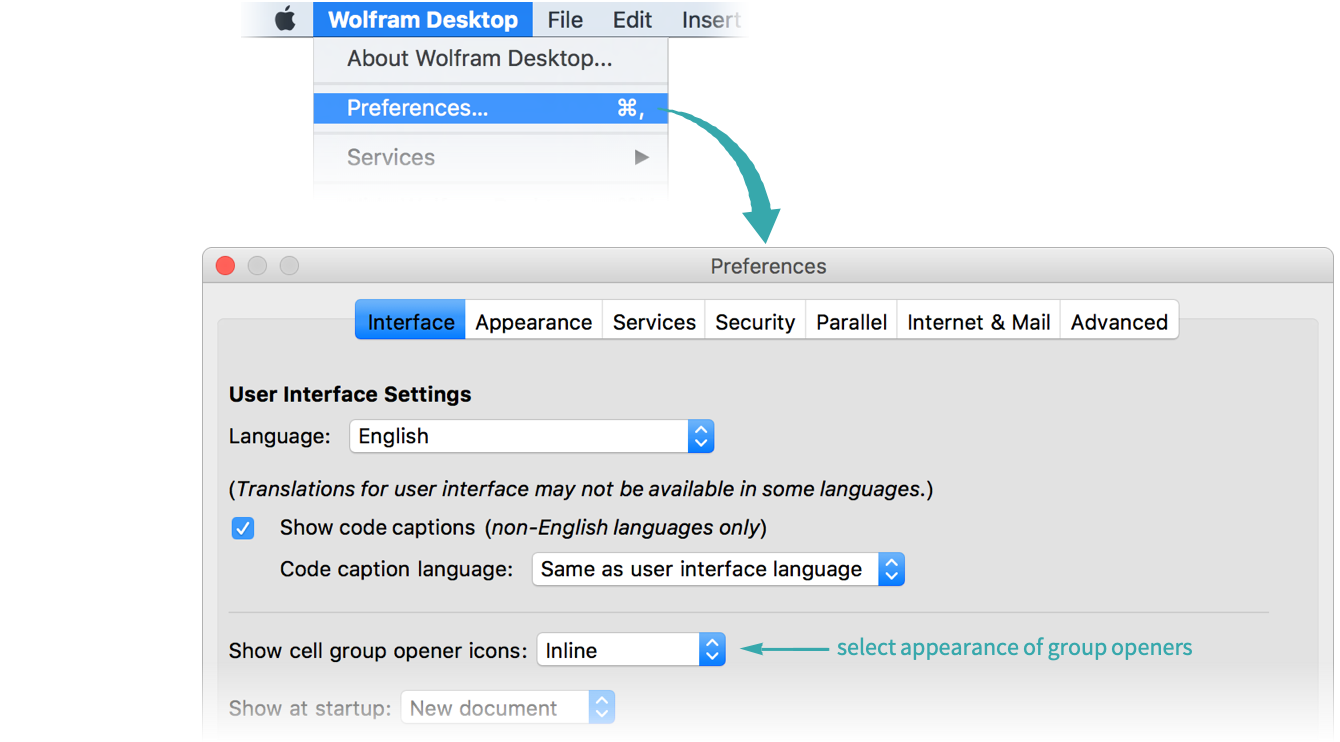Change cell group opener icons dropdown
Viewport: 1340px width, 742px height.
tap(630, 650)
